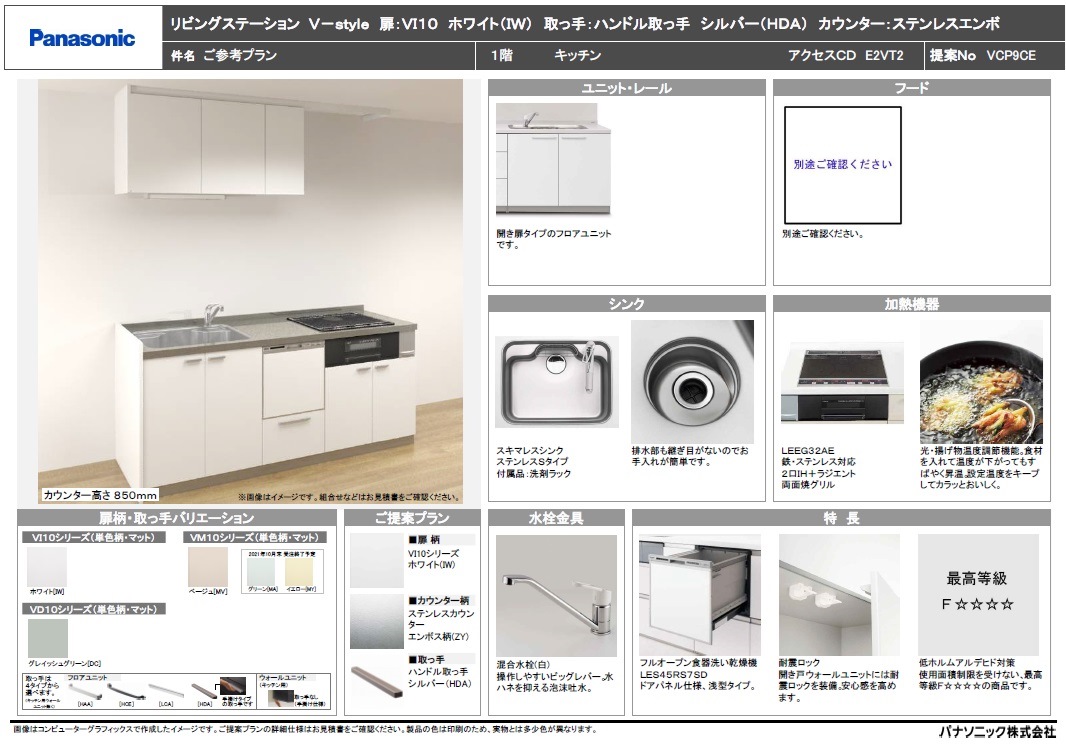Click the Panasonic logo
1066x748 pixels.
click(82, 38)
